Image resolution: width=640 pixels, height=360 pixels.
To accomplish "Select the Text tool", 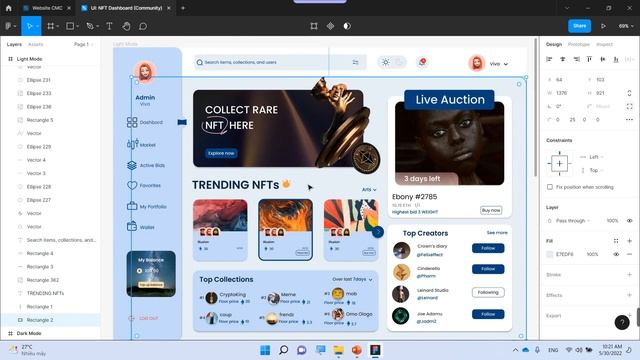I will [109, 26].
